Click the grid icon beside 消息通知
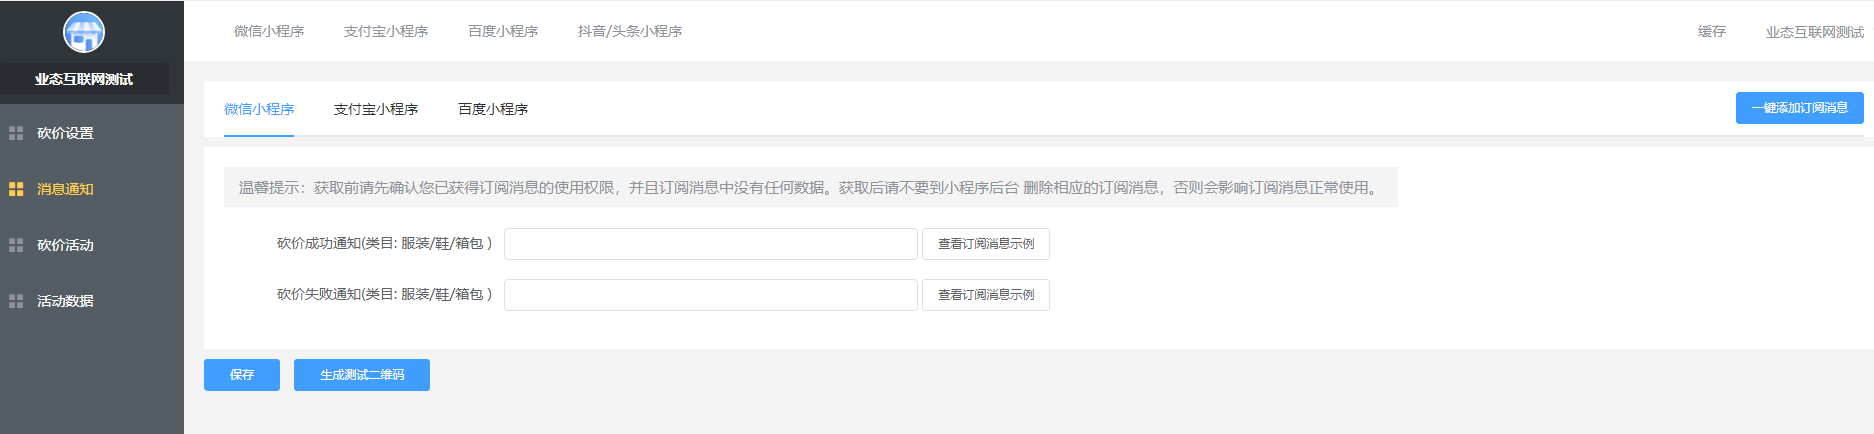Image resolution: width=1874 pixels, height=434 pixels. click(x=16, y=189)
